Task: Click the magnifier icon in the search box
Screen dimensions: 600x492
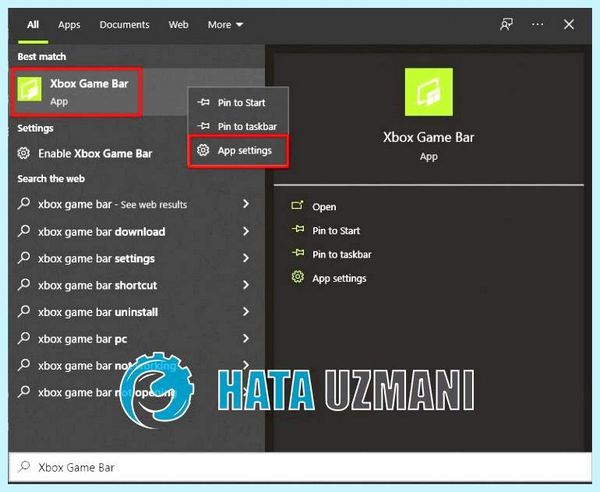Action: point(24,466)
